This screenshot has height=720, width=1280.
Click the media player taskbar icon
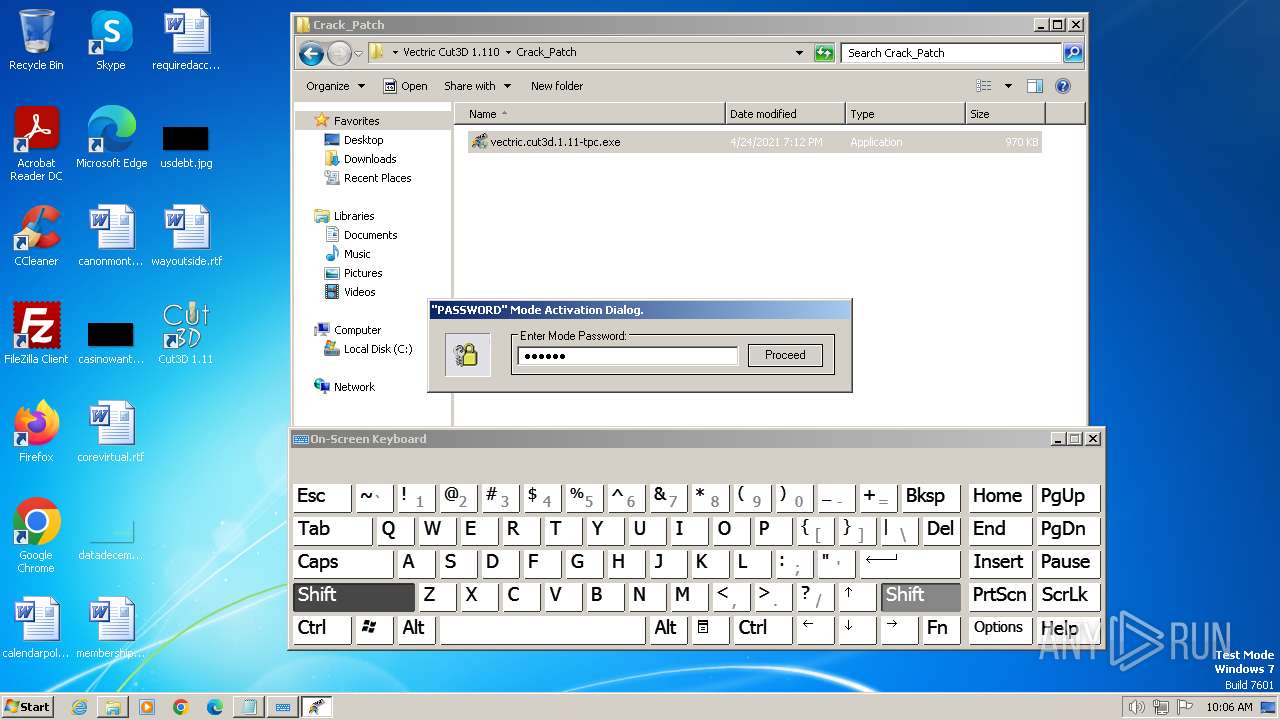147,707
